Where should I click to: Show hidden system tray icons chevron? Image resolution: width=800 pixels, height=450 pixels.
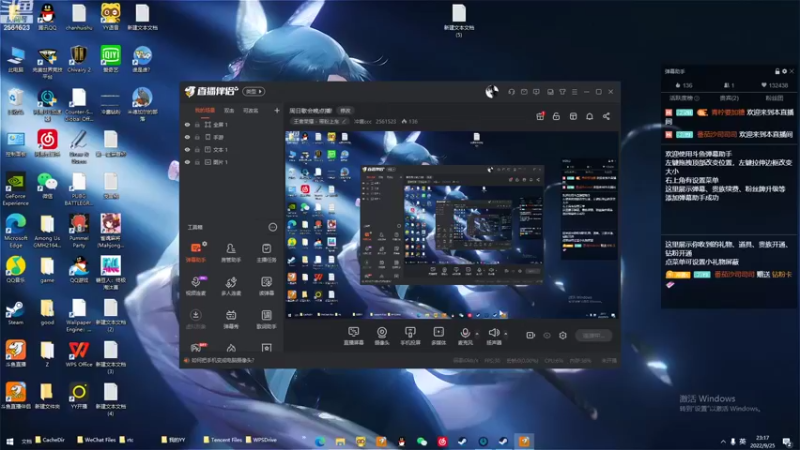tap(723, 441)
